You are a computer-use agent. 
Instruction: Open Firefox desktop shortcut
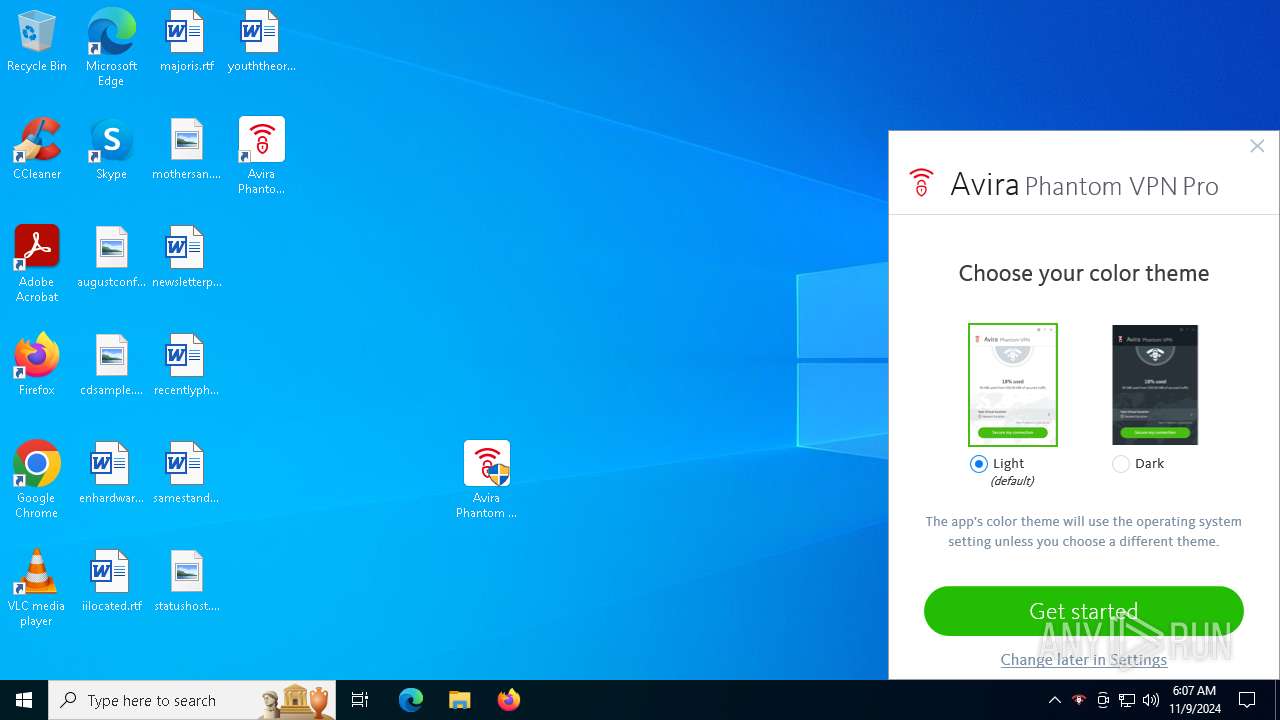point(37,366)
